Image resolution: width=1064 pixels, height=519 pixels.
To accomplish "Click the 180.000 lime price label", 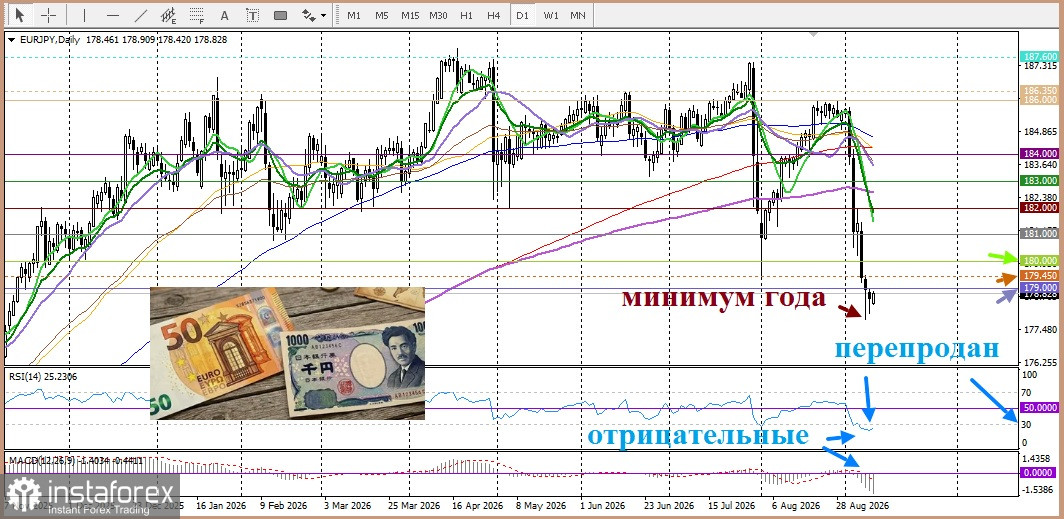I will 1038,261.
